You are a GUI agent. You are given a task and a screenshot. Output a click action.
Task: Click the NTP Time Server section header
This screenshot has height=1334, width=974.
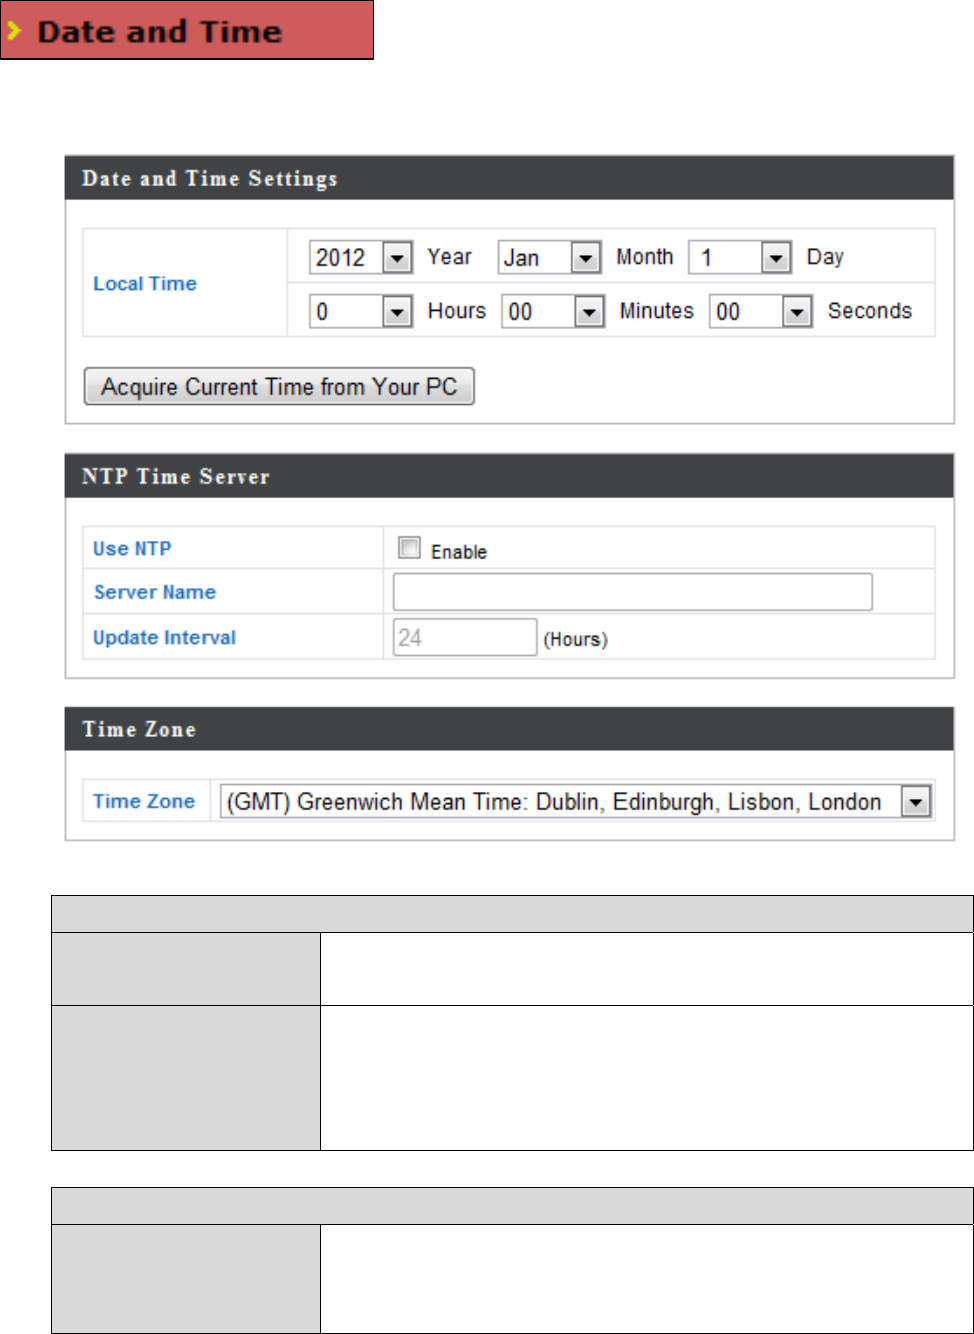click(x=176, y=477)
